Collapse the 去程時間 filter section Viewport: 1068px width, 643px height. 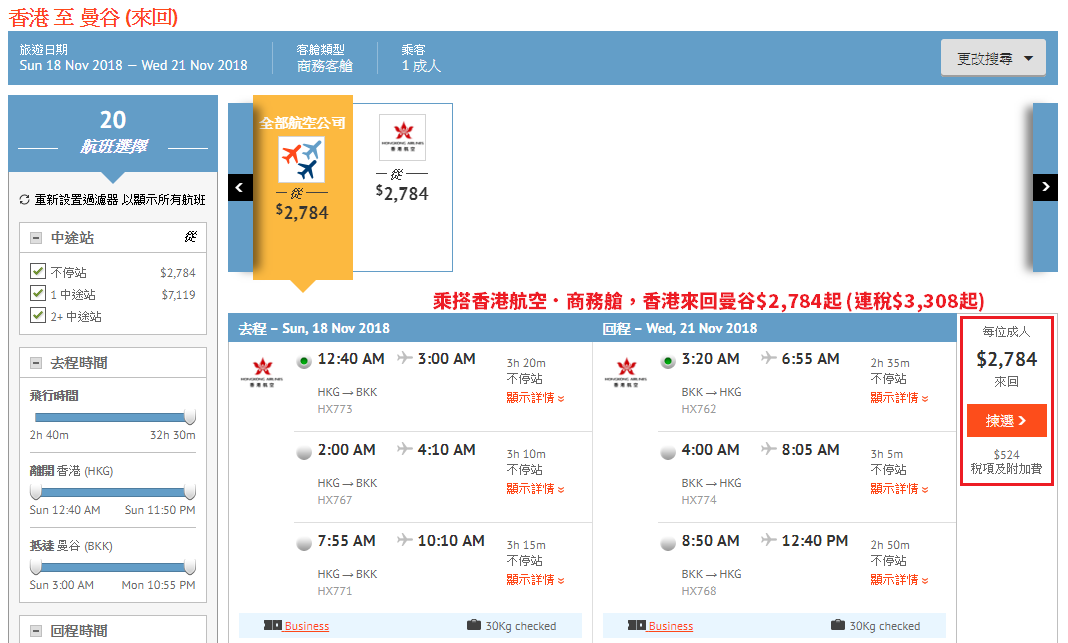(36, 363)
